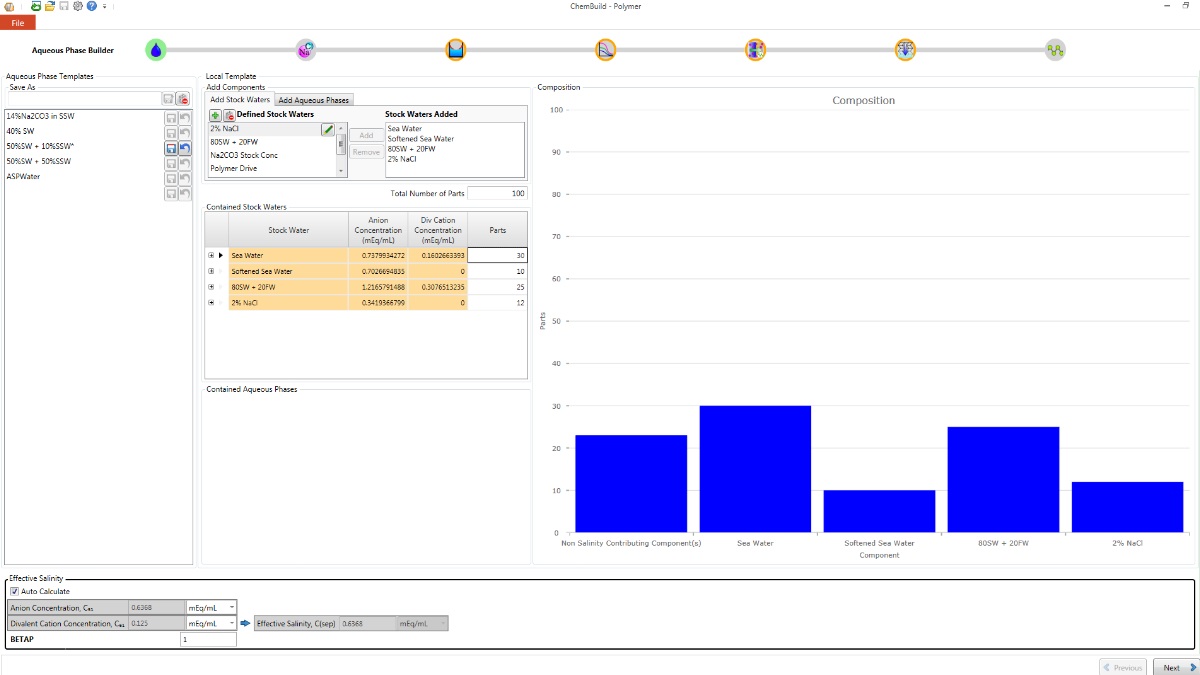1200x675 pixels.
Task: Open the blue help question mark icon
Action: click(x=91, y=6)
